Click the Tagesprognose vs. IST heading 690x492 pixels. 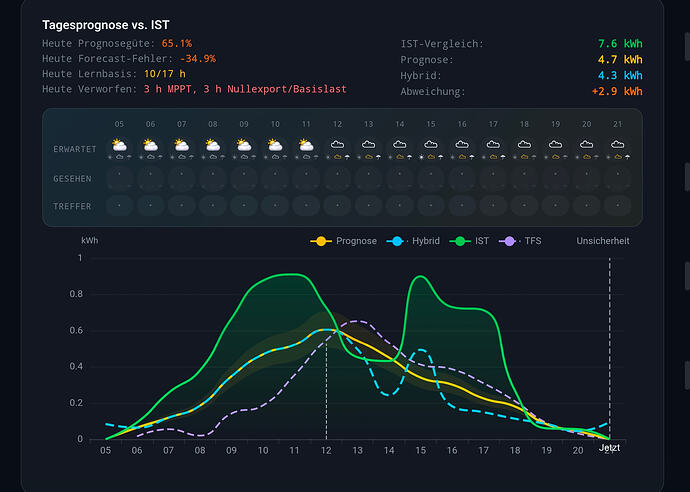click(106, 25)
